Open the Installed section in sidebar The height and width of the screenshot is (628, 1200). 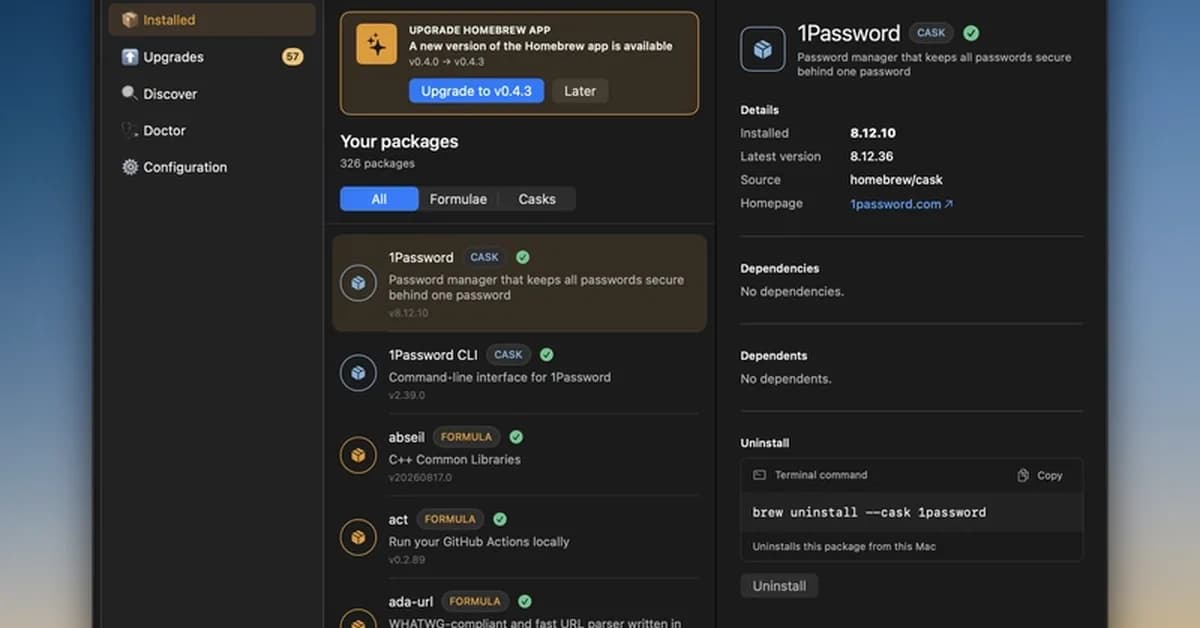pyautogui.click(x=212, y=20)
